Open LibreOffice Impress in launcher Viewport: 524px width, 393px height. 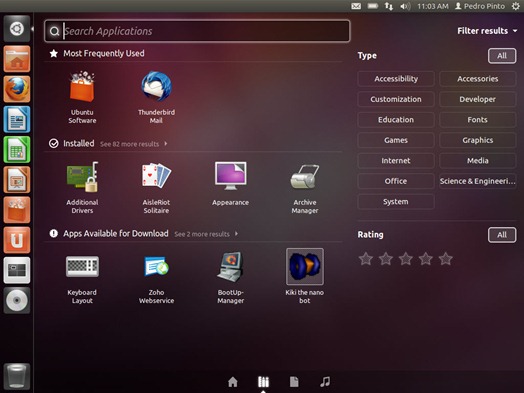click(17, 179)
